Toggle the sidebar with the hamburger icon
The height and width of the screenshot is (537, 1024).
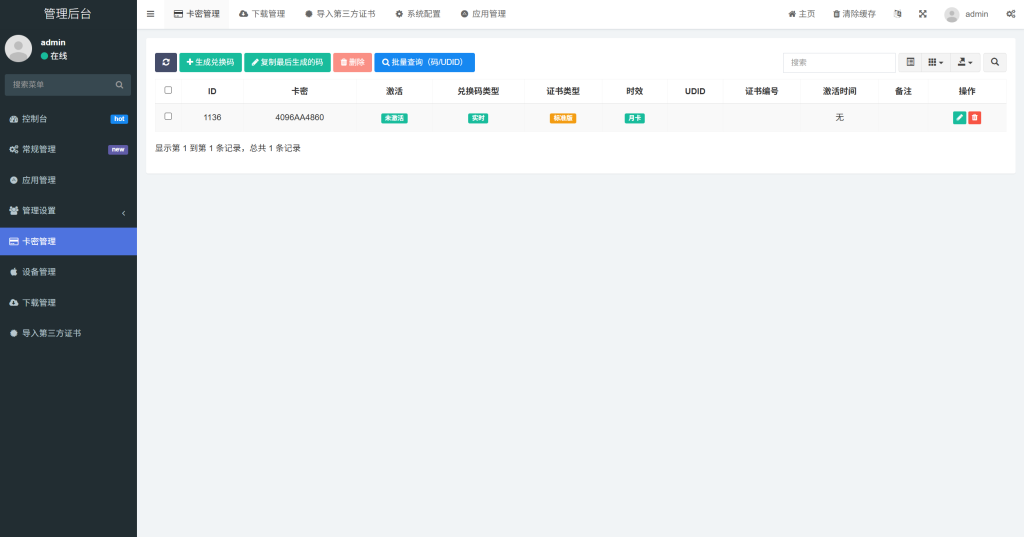coord(150,14)
